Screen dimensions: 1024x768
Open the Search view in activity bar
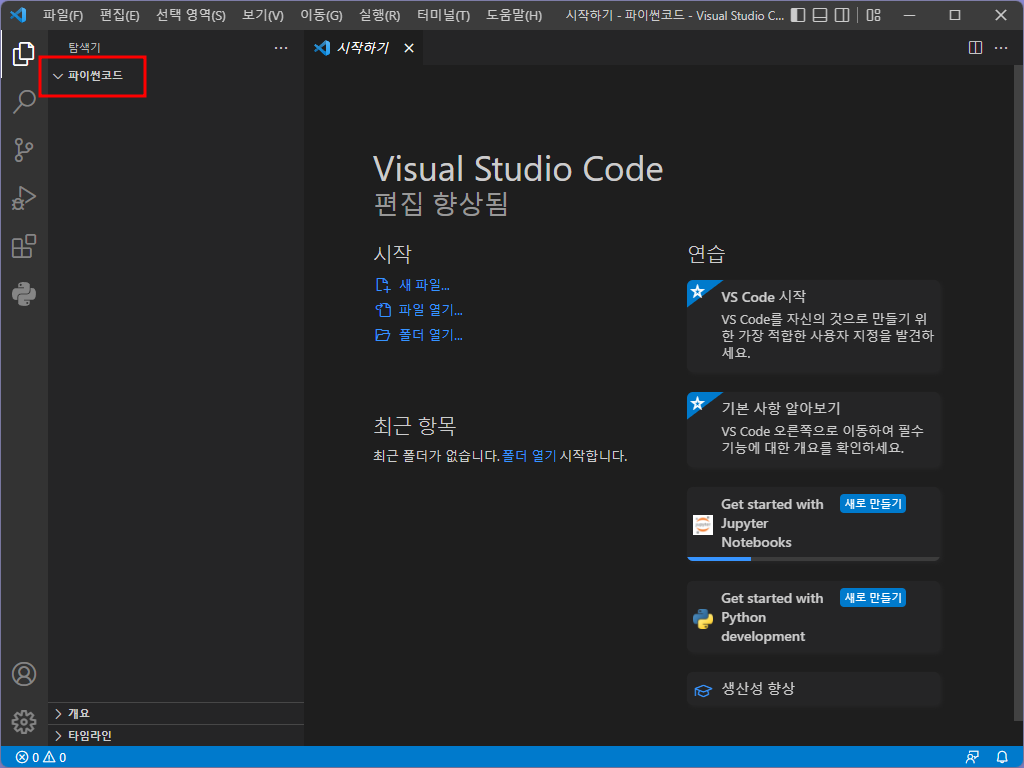24,102
